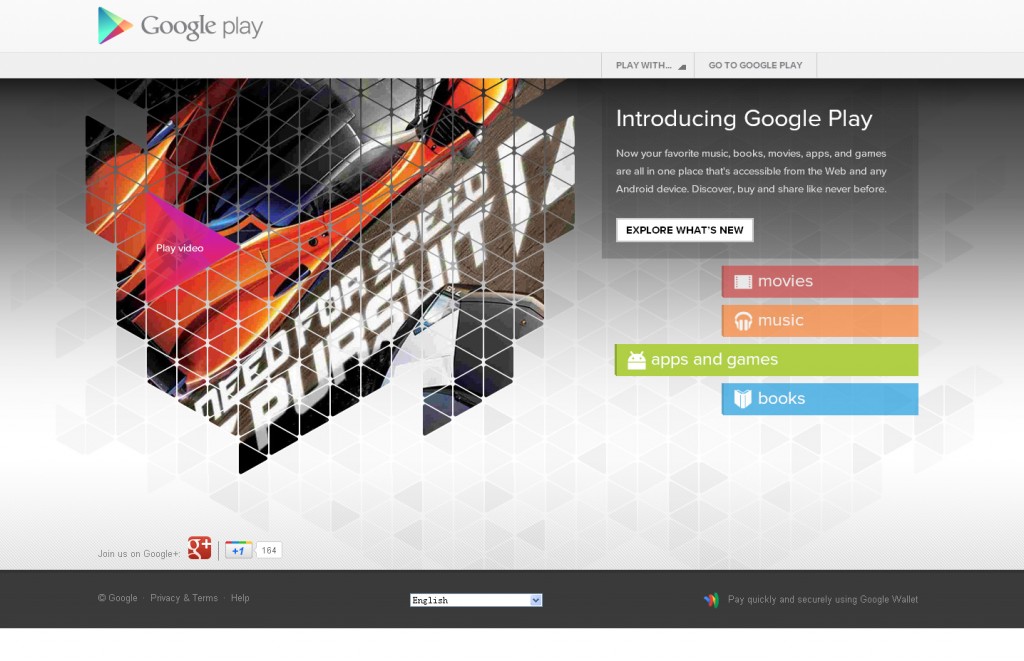The height and width of the screenshot is (661, 1024).
Task: Click the film strip icon on movies
Action: point(743,282)
